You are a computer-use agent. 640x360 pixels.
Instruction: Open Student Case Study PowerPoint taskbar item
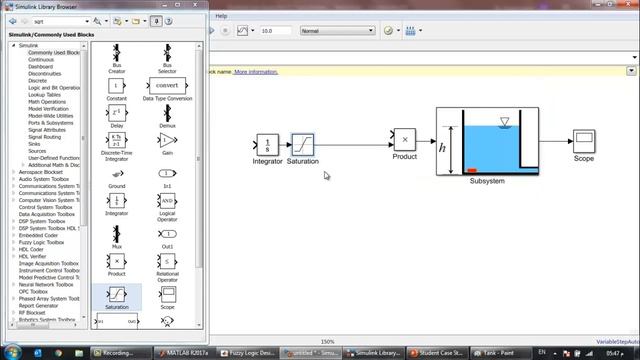[437, 353]
